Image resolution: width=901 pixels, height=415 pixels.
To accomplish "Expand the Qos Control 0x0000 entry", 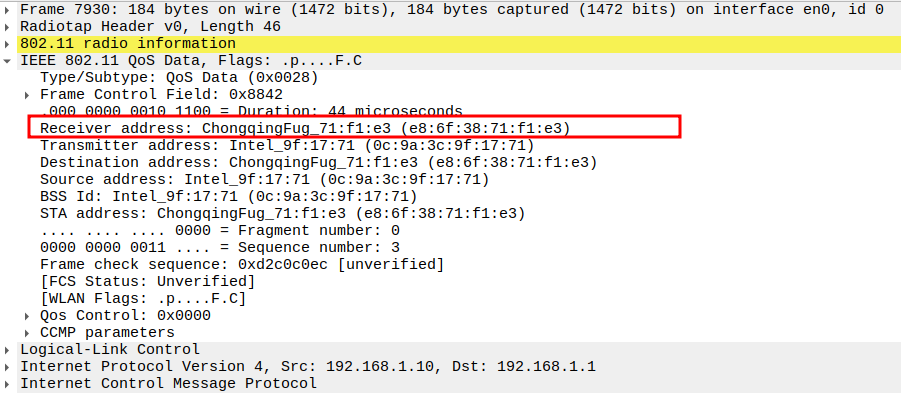I will click(29, 315).
